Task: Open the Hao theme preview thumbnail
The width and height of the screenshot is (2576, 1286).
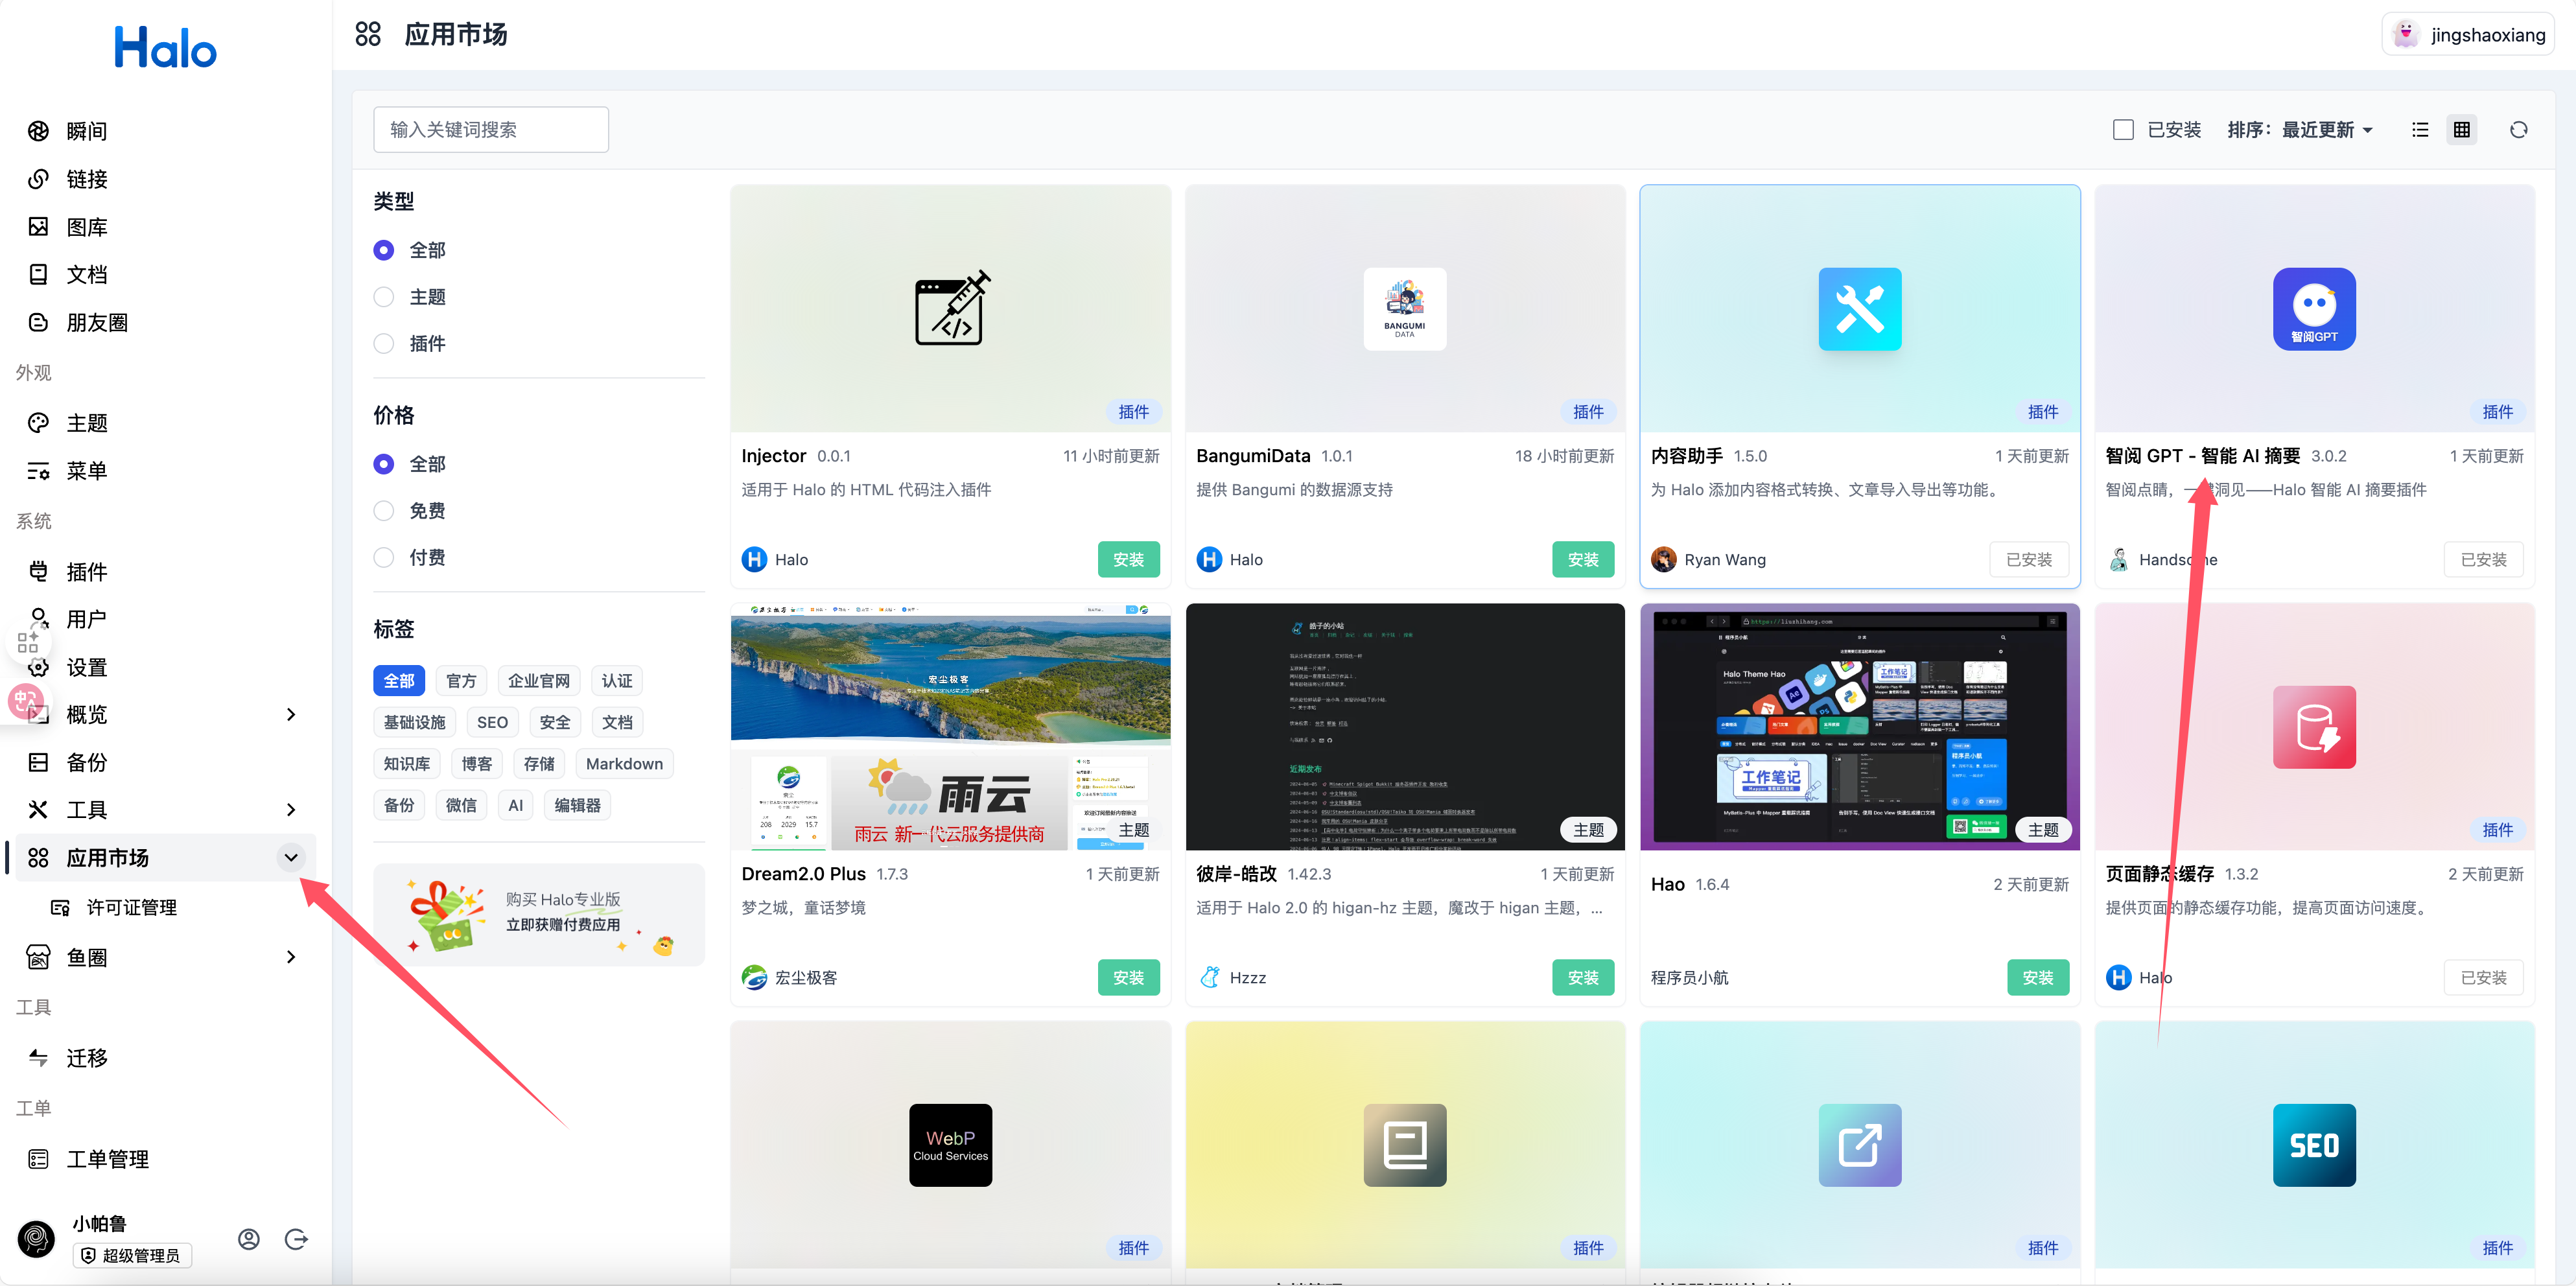Action: tap(1860, 727)
